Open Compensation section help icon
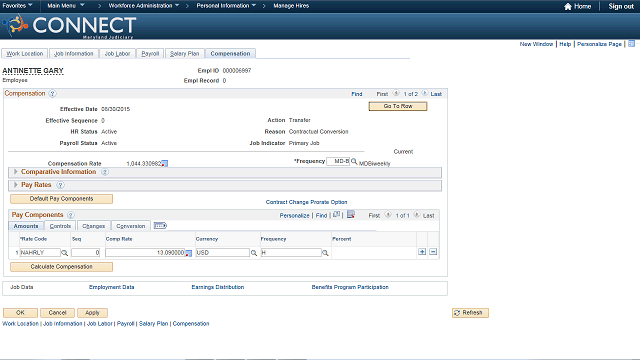The height and width of the screenshot is (360, 640). point(52,93)
